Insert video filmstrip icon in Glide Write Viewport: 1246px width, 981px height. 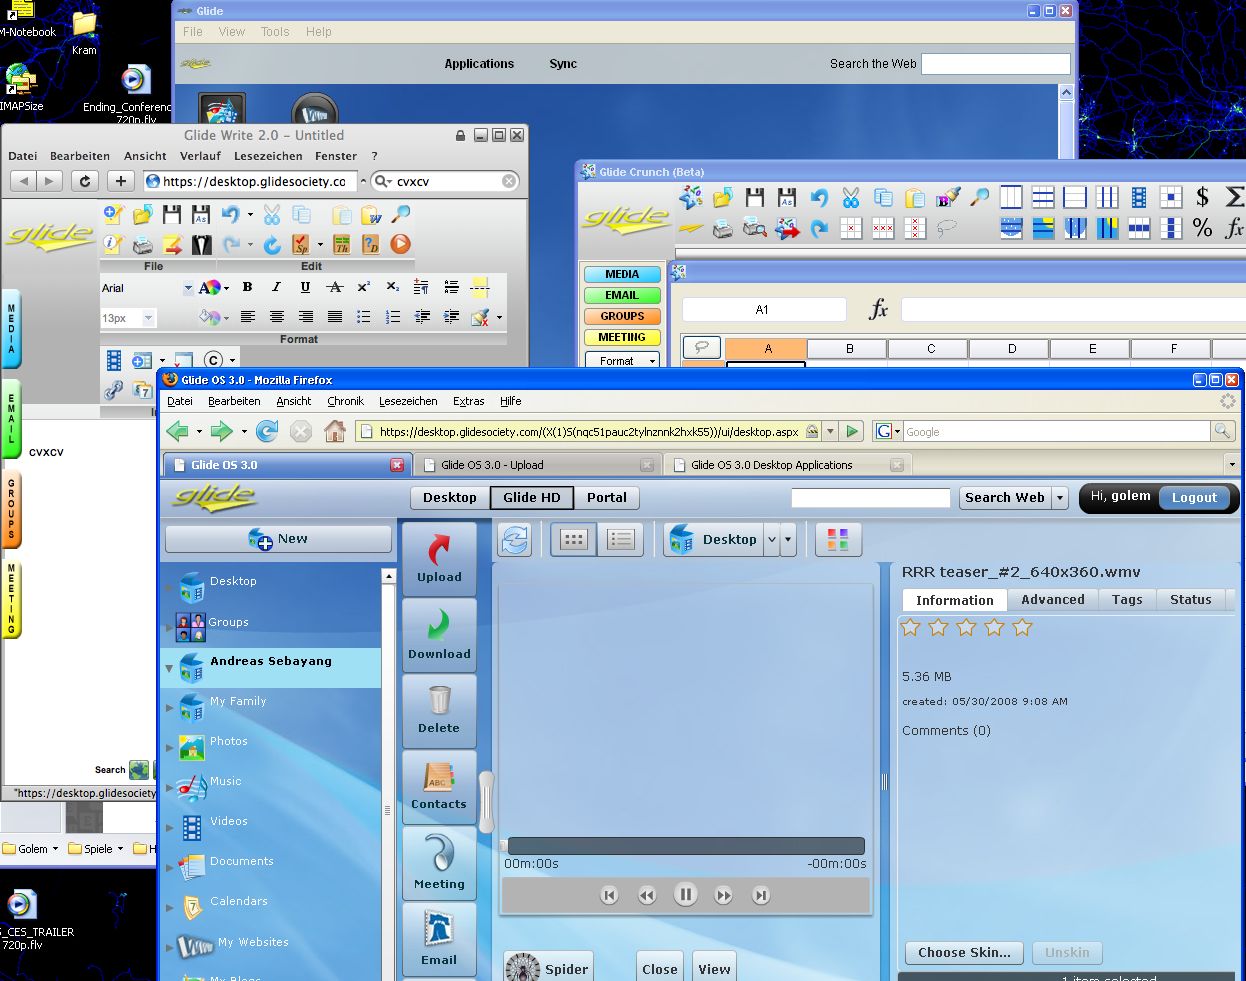[x=114, y=360]
